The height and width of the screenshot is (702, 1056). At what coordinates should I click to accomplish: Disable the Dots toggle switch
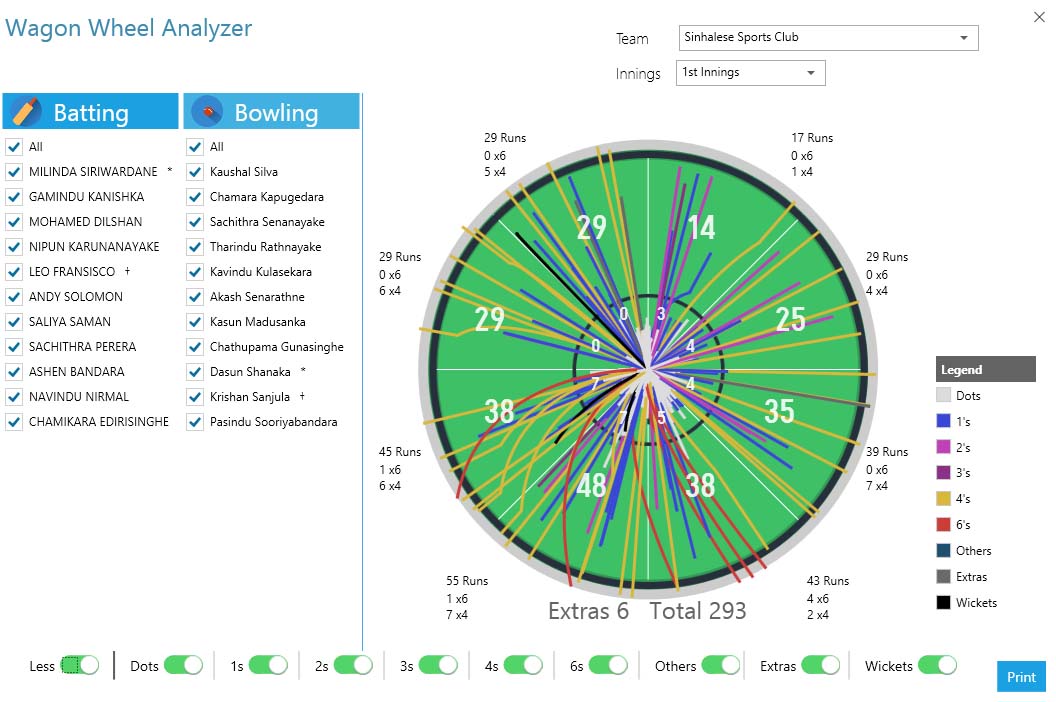click(183, 665)
